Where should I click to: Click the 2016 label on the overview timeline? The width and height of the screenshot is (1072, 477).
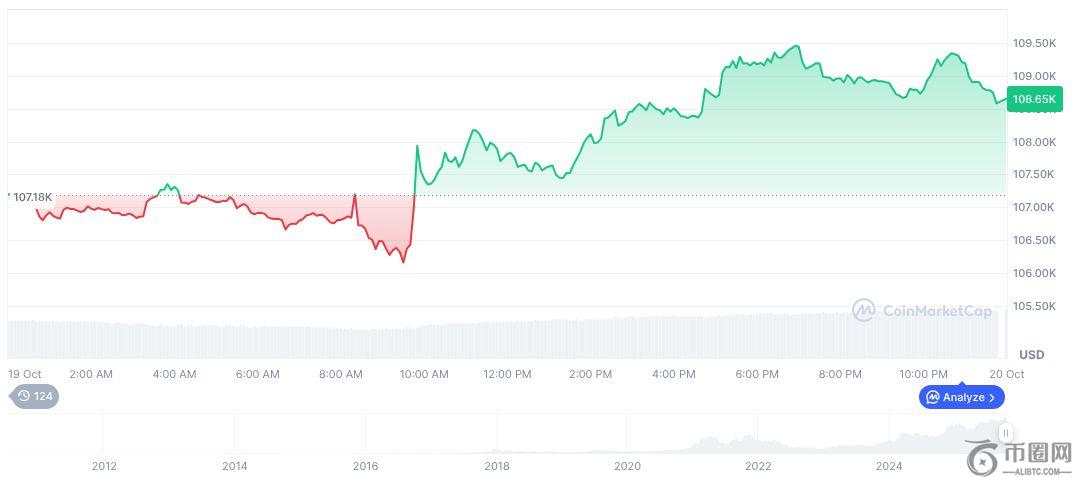[x=365, y=466]
